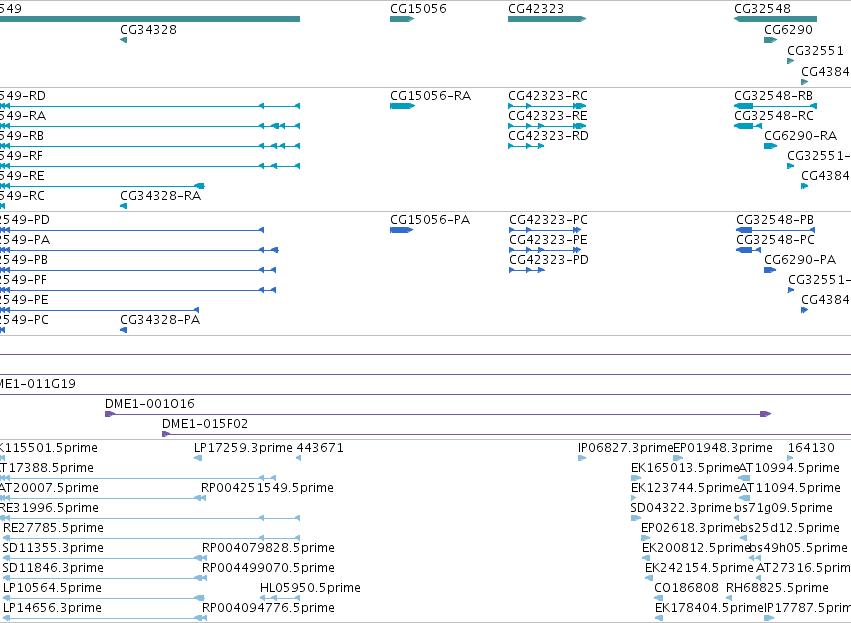Select the 443671 feature label
The height and width of the screenshot is (623, 851).
click(x=320, y=448)
